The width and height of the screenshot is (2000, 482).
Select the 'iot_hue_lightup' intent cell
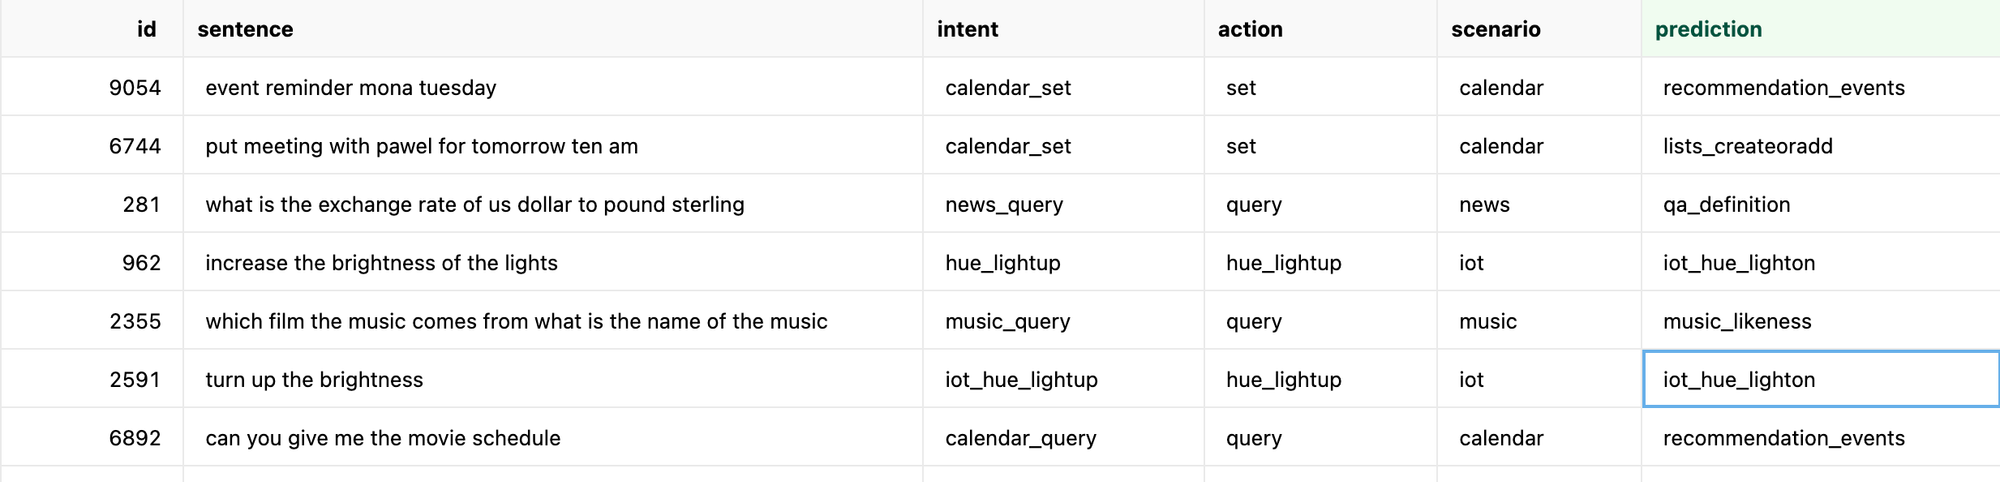coord(1021,380)
